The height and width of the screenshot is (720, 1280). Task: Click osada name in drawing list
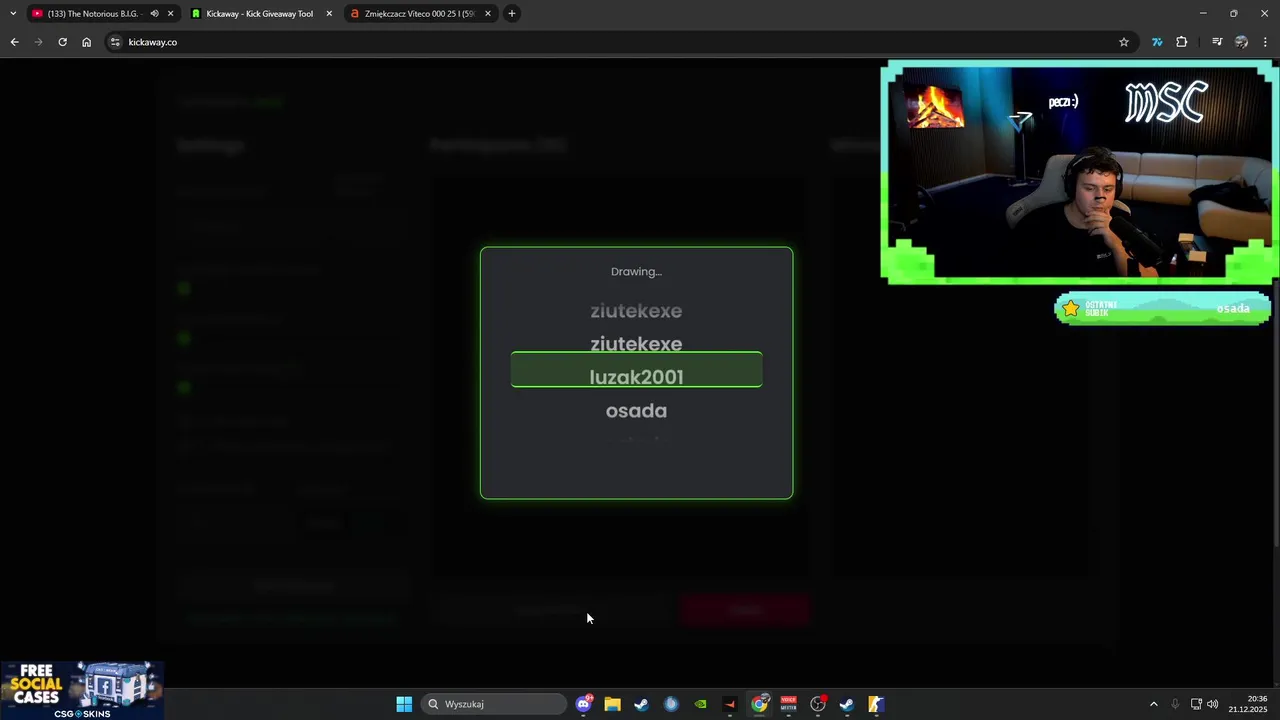(x=636, y=410)
